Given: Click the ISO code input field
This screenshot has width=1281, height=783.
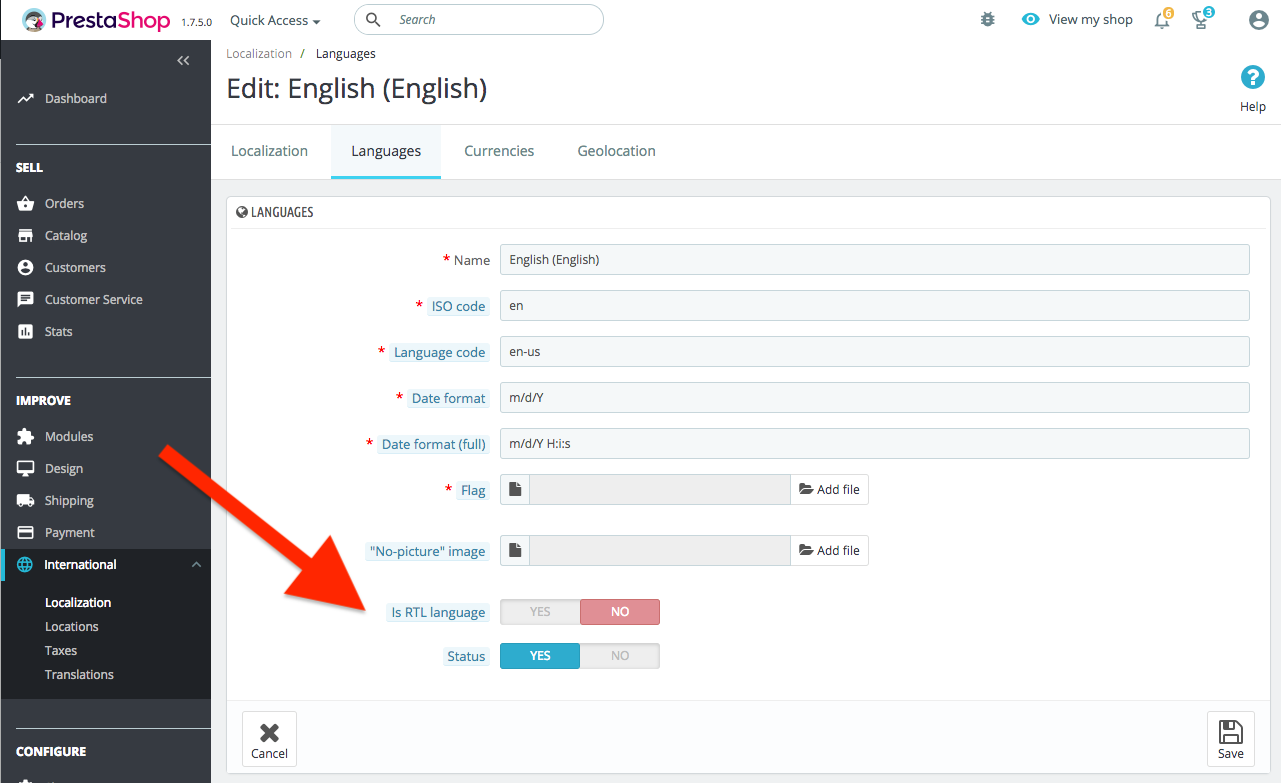Looking at the screenshot, I should click(875, 306).
